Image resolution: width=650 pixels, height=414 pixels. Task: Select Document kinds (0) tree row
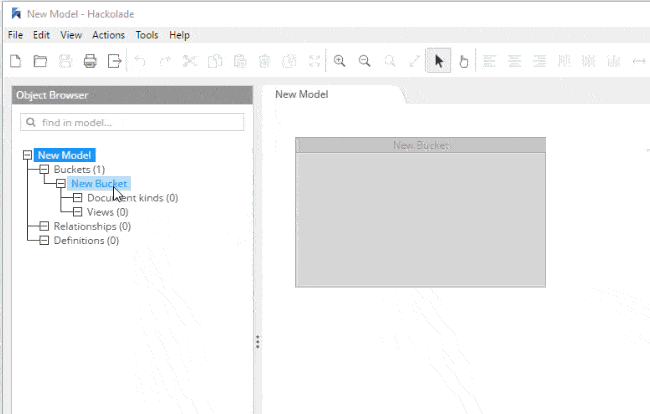tap(133, 198)
